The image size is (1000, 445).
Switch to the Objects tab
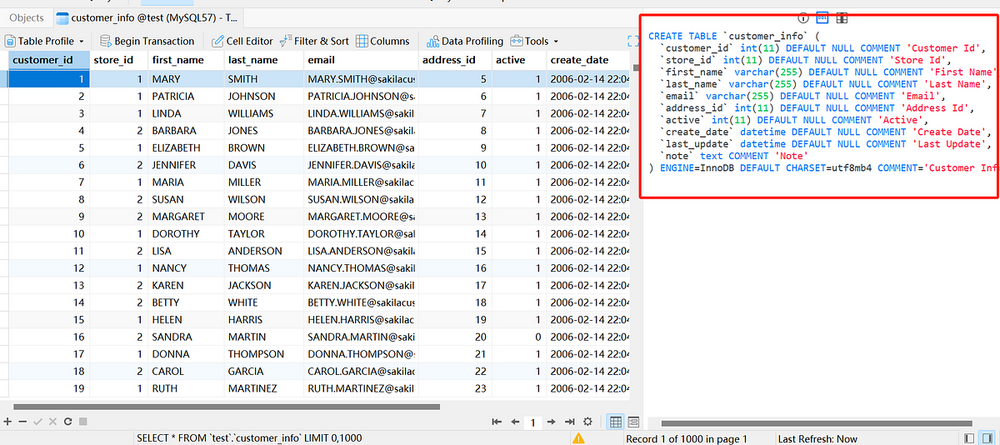[26, 17]
